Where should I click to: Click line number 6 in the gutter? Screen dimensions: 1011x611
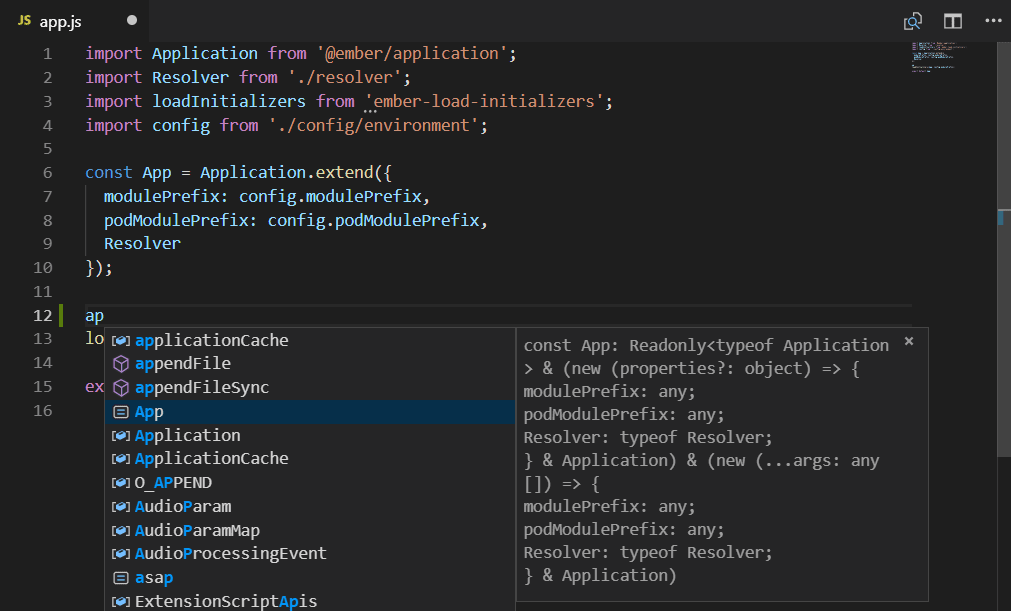coord(47,172)
